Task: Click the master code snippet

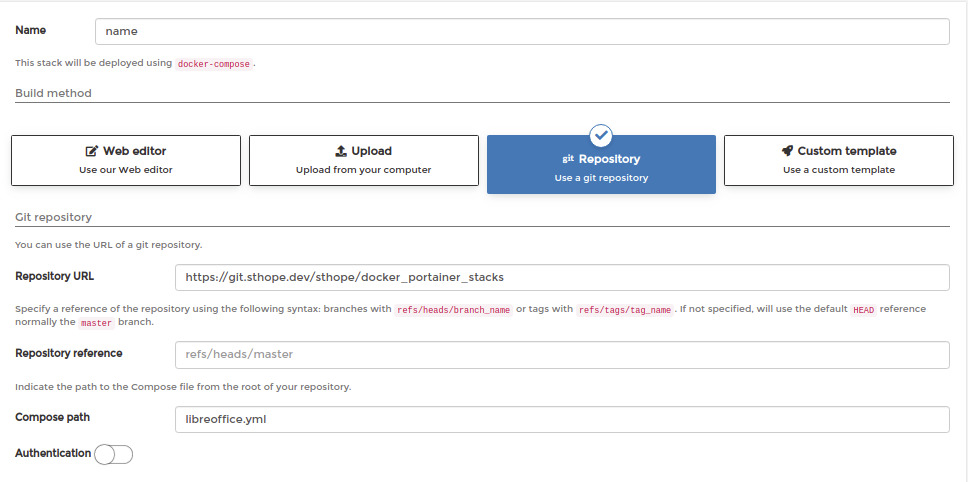Action: 97,323
